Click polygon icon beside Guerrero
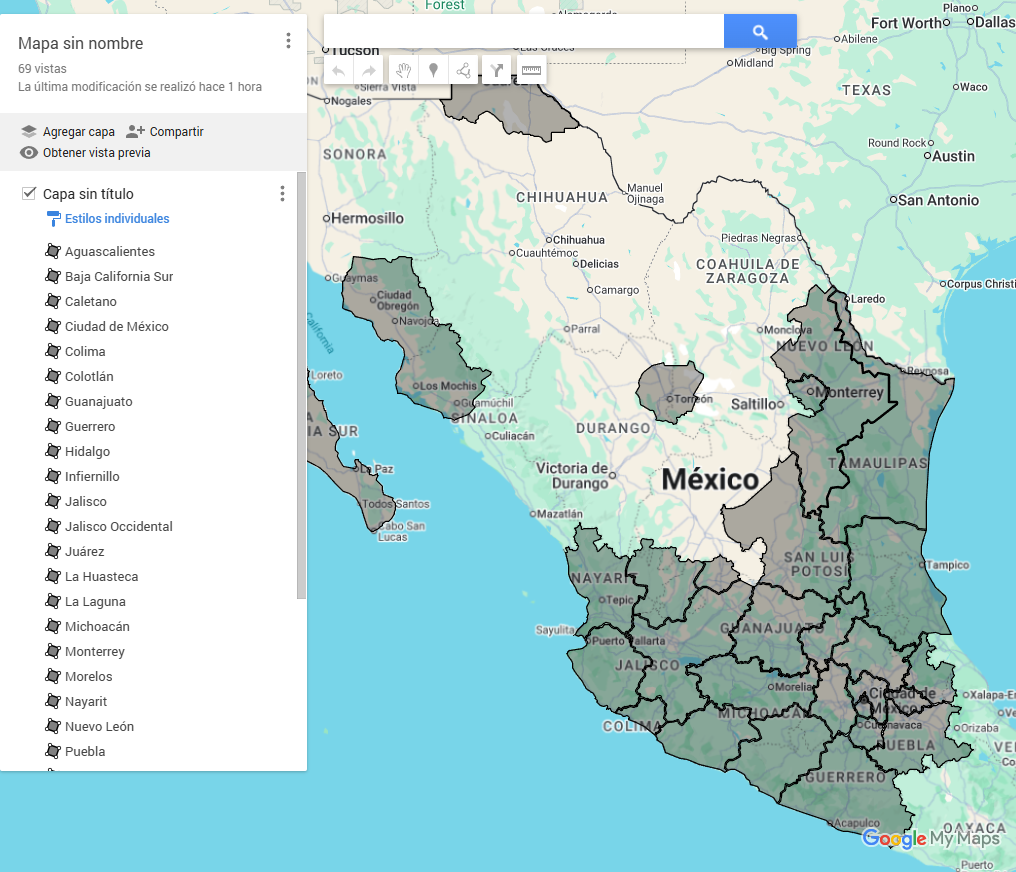 [53, 426]
